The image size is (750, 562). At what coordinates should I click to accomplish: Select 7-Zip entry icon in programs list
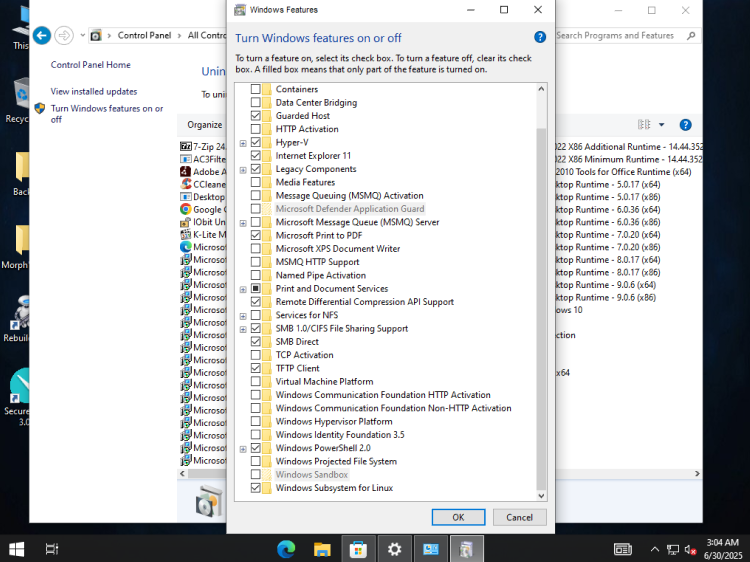click(x=186, y=146)
